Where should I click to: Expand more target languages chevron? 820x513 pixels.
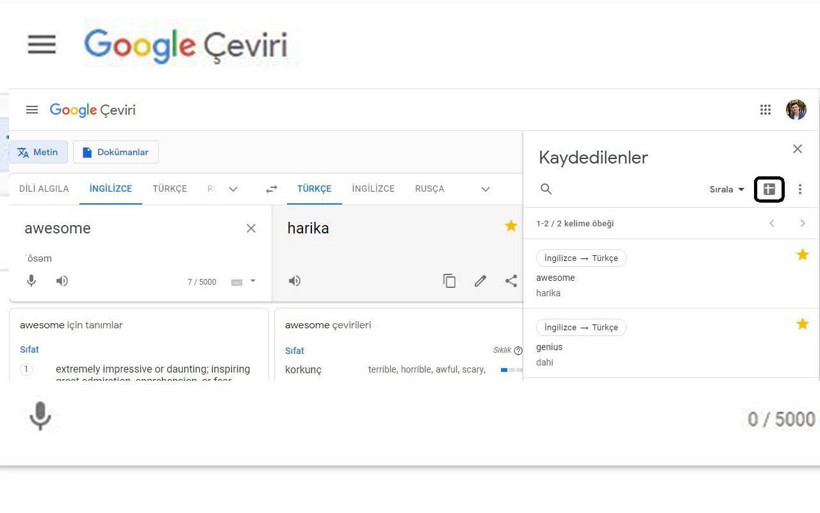[485, 189]
